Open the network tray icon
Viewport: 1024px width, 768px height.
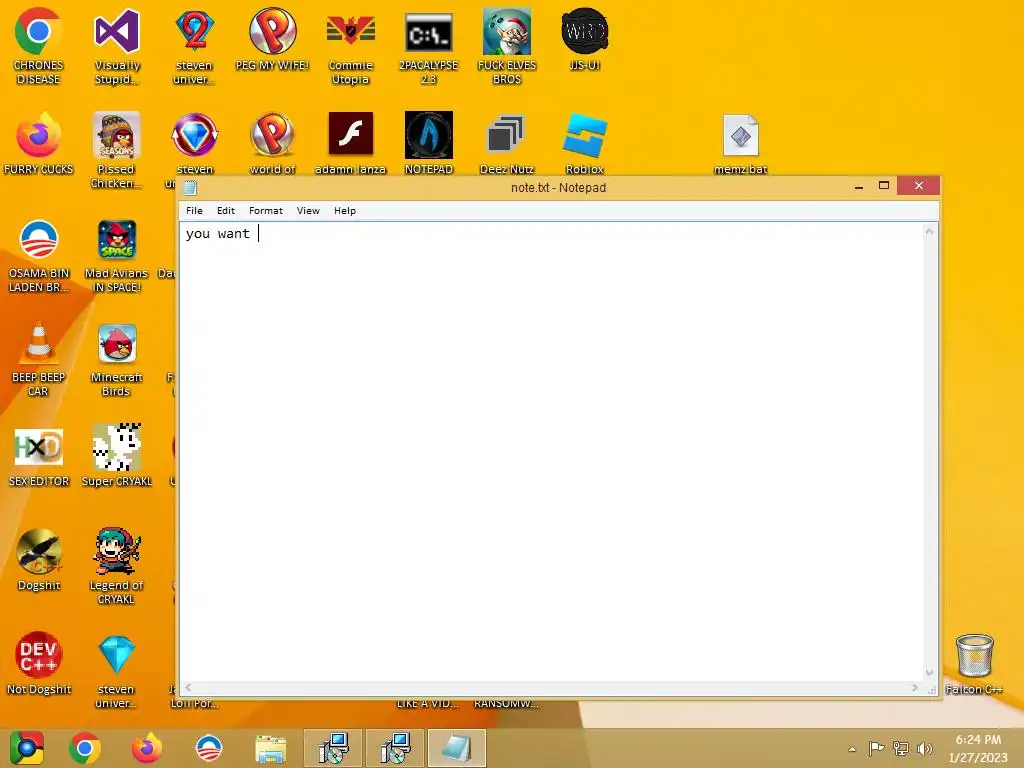(x=901, y=748)
